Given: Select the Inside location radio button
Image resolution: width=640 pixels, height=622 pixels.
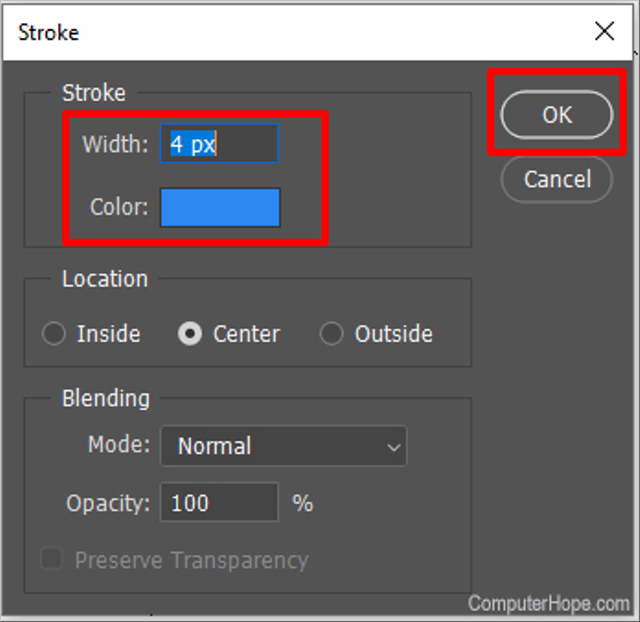Looking at the screenshot, I should coord(54,333).
